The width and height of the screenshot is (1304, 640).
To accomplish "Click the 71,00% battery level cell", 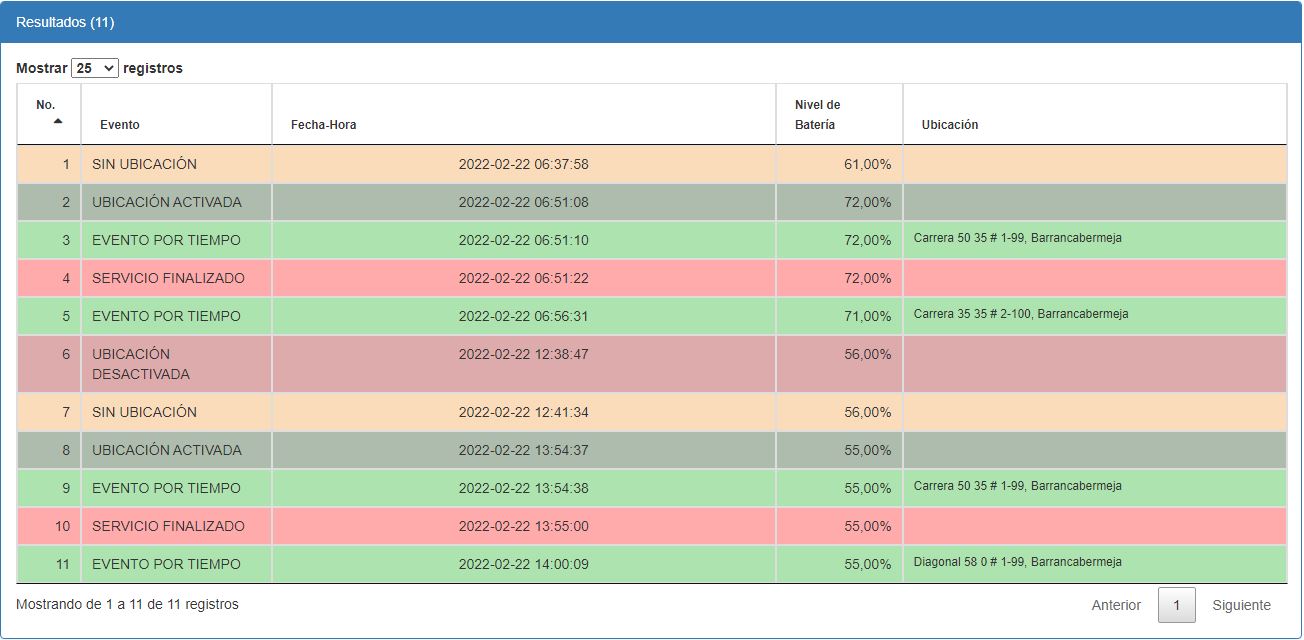I will click(x=867, y=316).
